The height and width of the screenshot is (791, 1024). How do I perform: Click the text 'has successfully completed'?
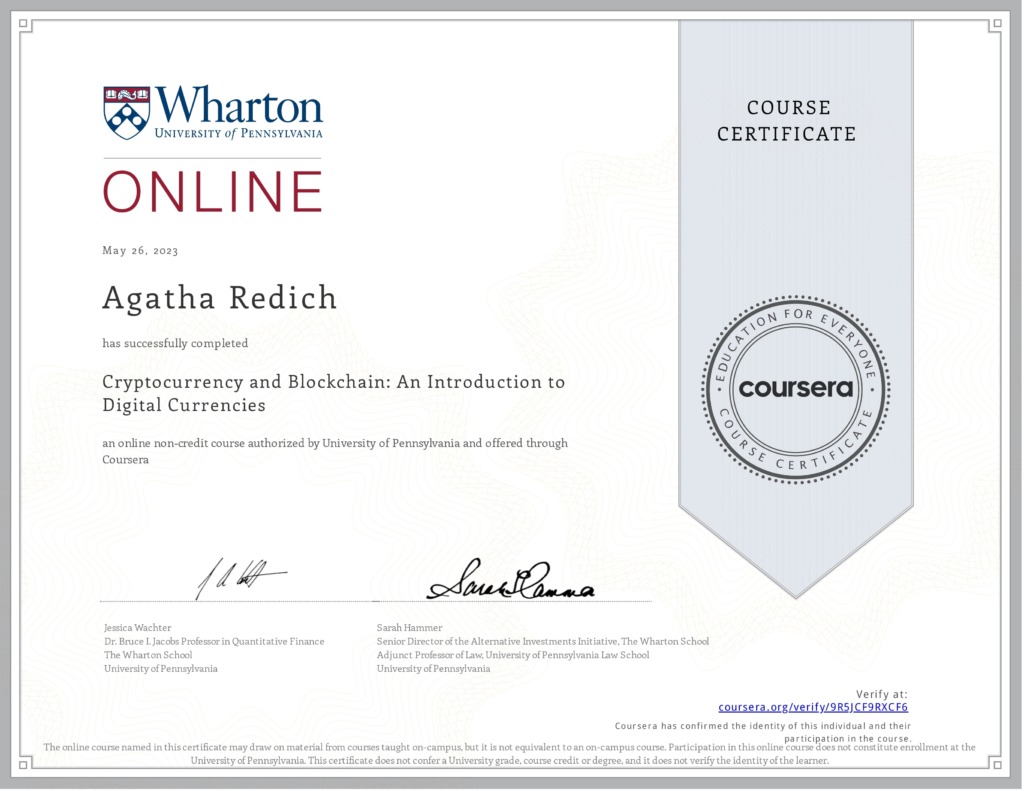click(x=175, y=344)
